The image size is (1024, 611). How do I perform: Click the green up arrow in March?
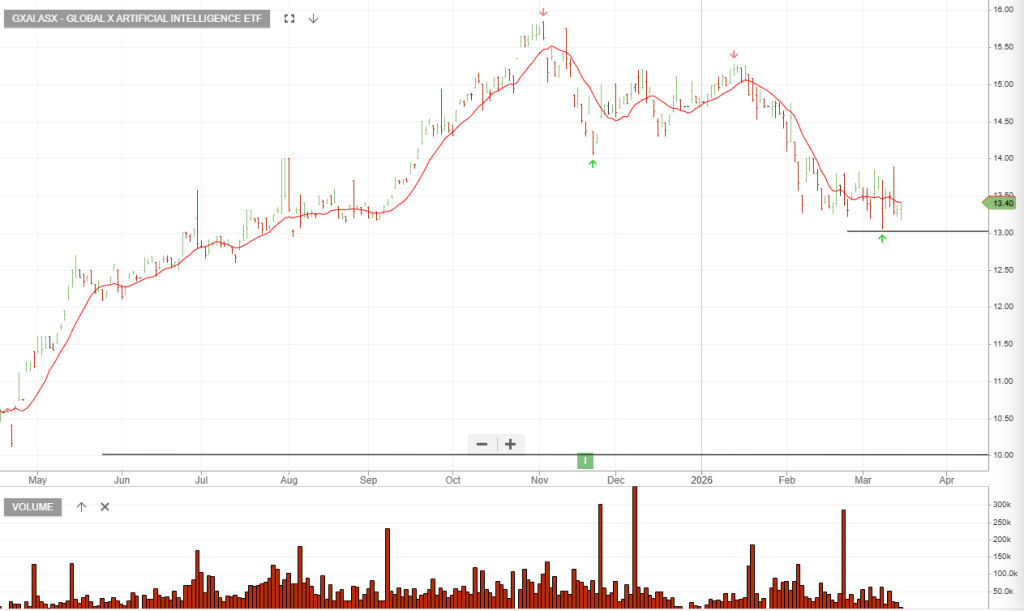click(x=882, y=239)
